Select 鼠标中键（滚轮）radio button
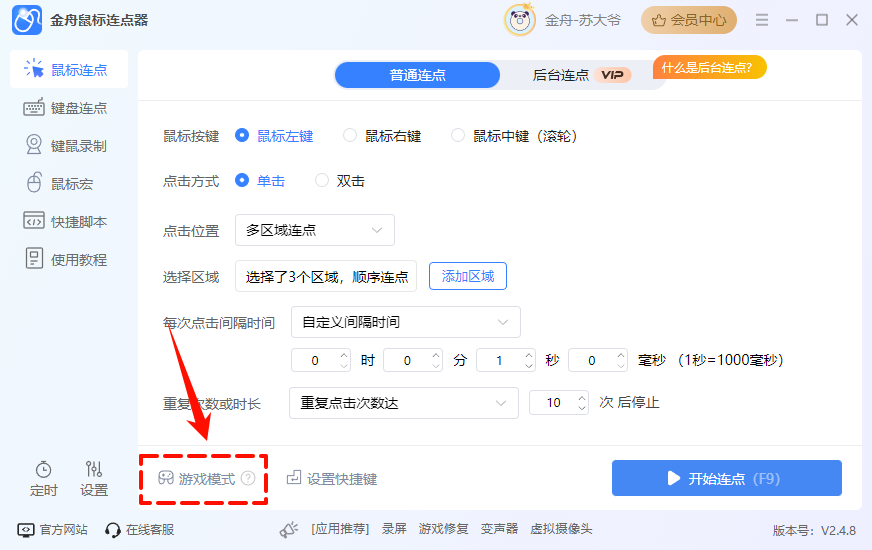This screenshot has width=872, height=550. point(458,135)
